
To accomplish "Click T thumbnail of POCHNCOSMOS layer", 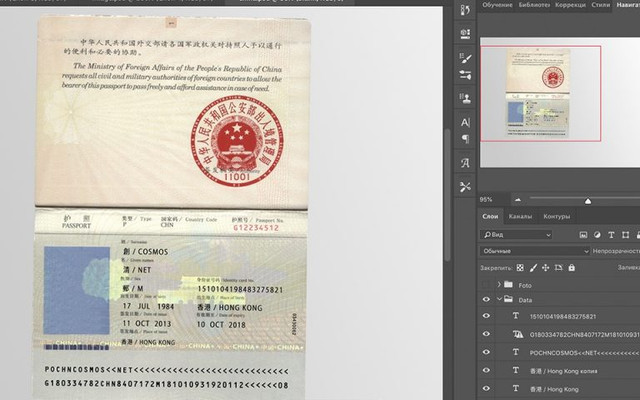I will [x=516, y=352].
